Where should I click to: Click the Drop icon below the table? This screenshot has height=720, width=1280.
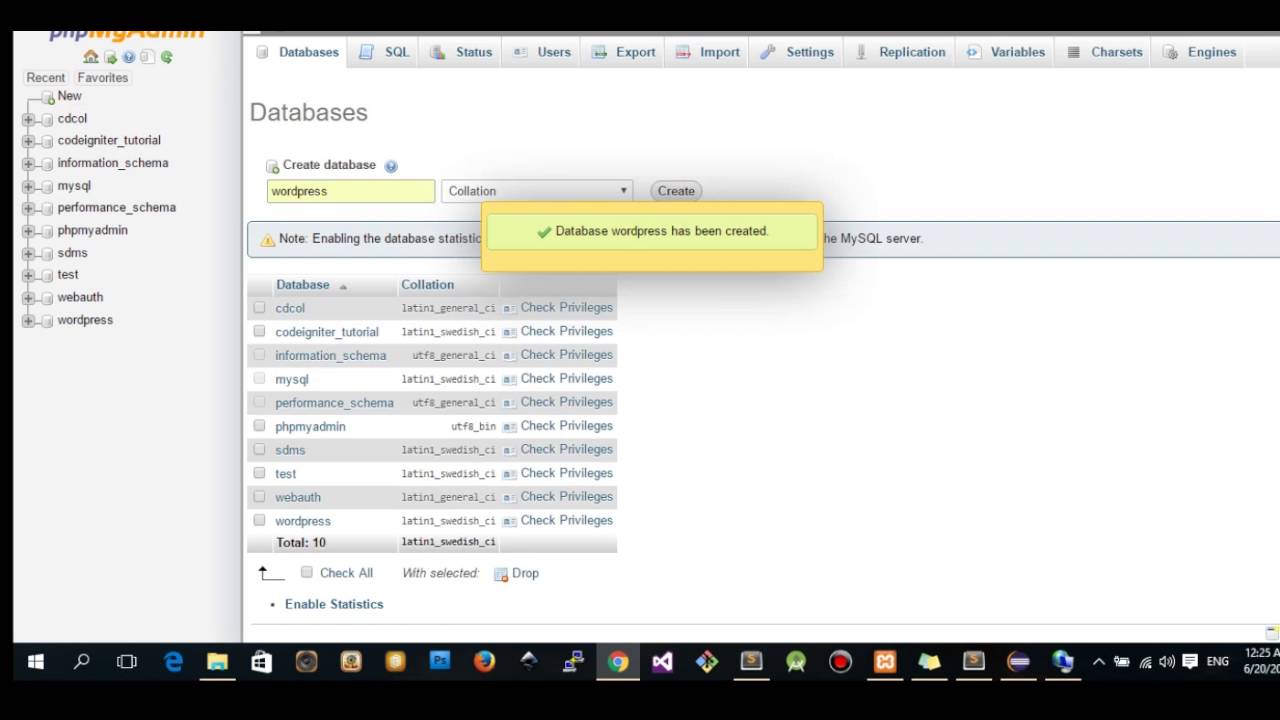click(501, 574)
